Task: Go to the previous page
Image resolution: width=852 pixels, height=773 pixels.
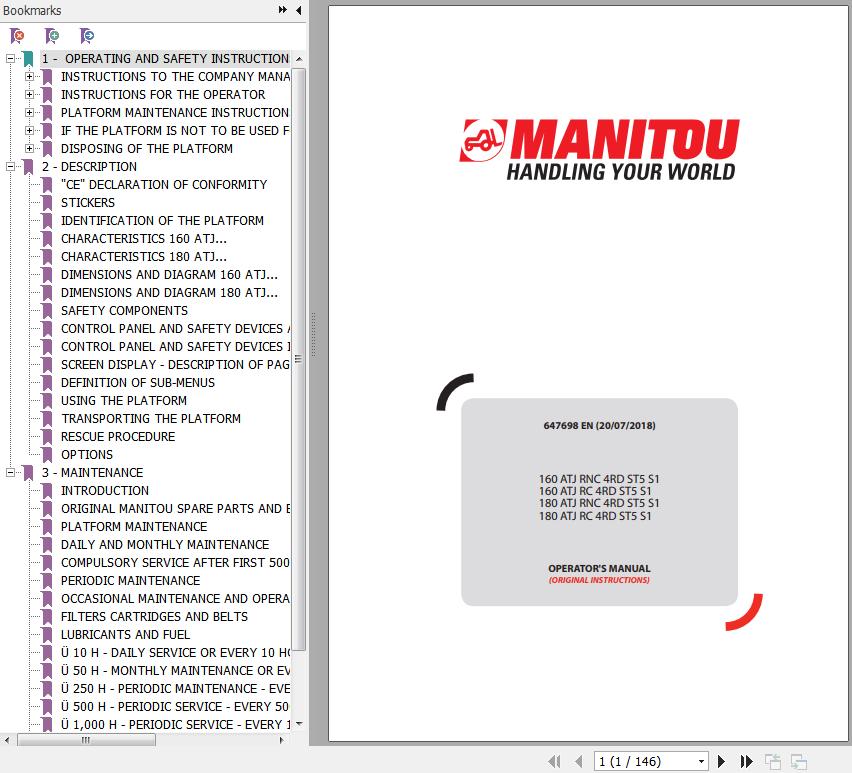Action: coord(578,762)
